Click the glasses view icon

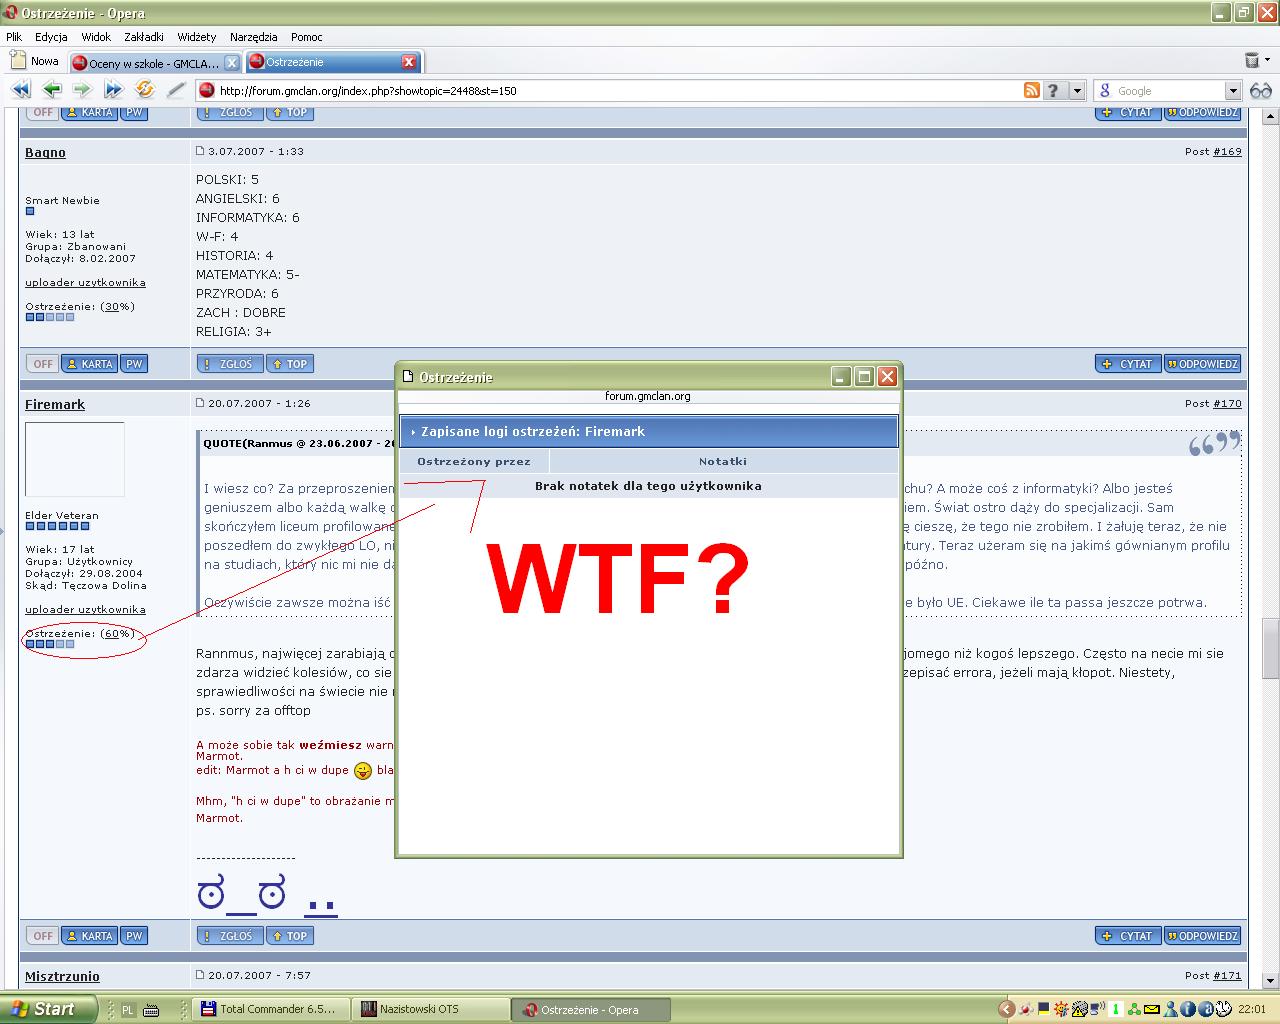point(1261,90)
